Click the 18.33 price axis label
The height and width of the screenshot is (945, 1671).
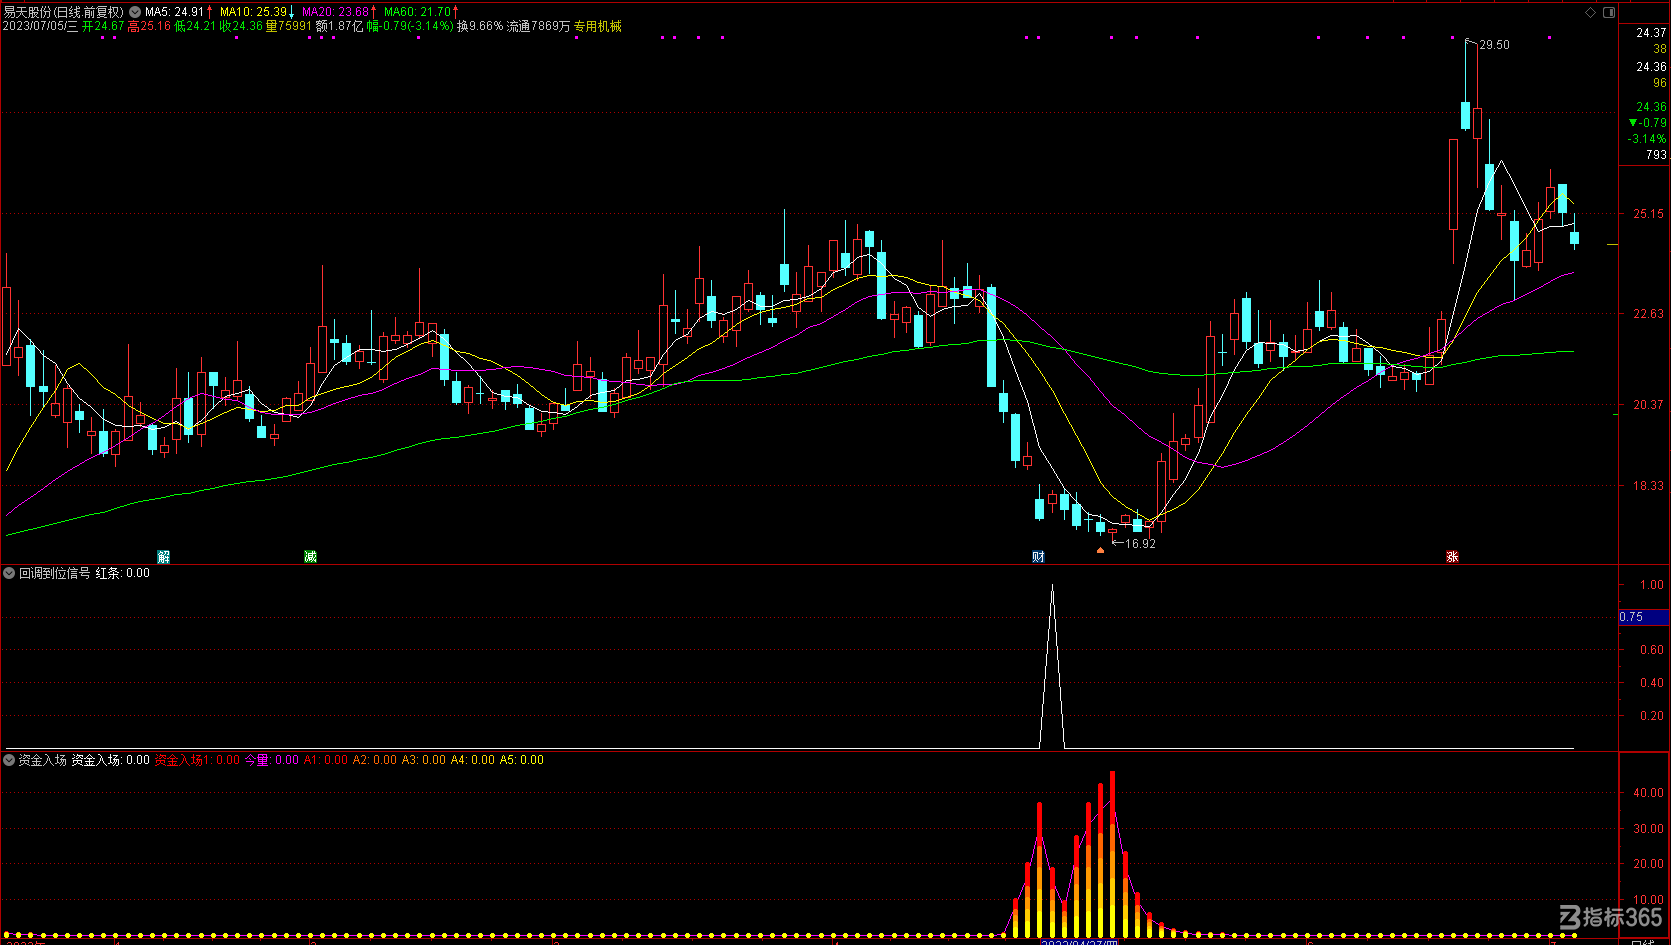1649,486
